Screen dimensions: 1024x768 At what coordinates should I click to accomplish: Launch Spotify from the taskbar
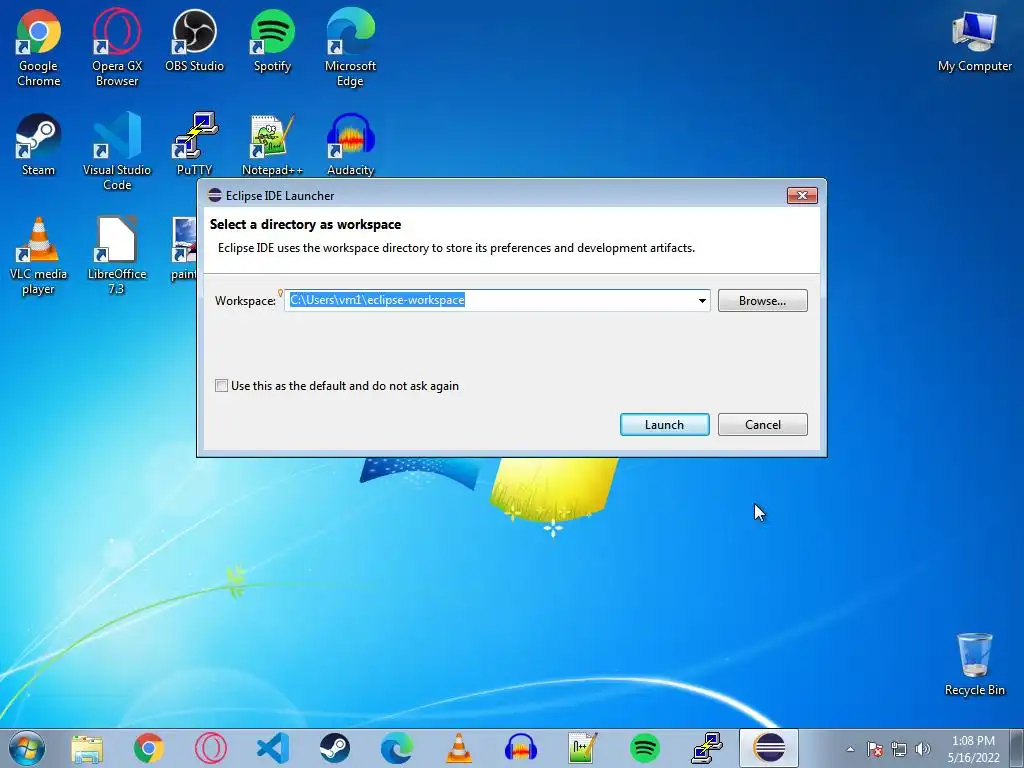pyautogui.click(x=645, y=748)
